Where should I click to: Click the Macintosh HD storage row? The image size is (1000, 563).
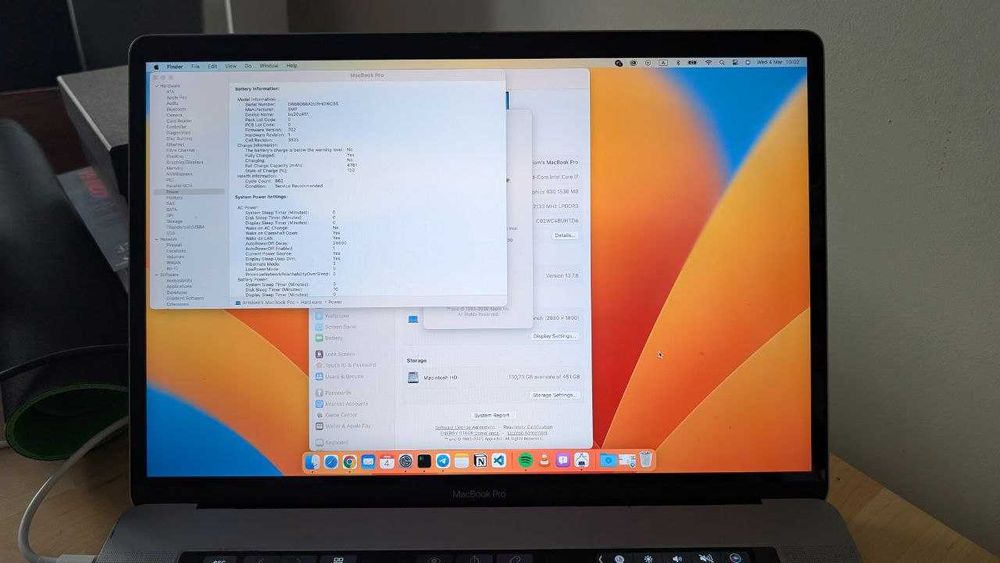tap(494, 377)
